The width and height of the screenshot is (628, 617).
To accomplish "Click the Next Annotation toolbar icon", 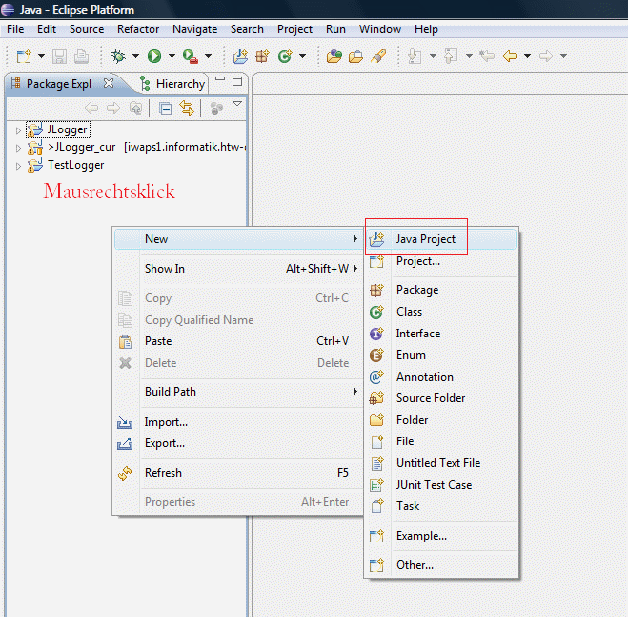I will 415,56.
